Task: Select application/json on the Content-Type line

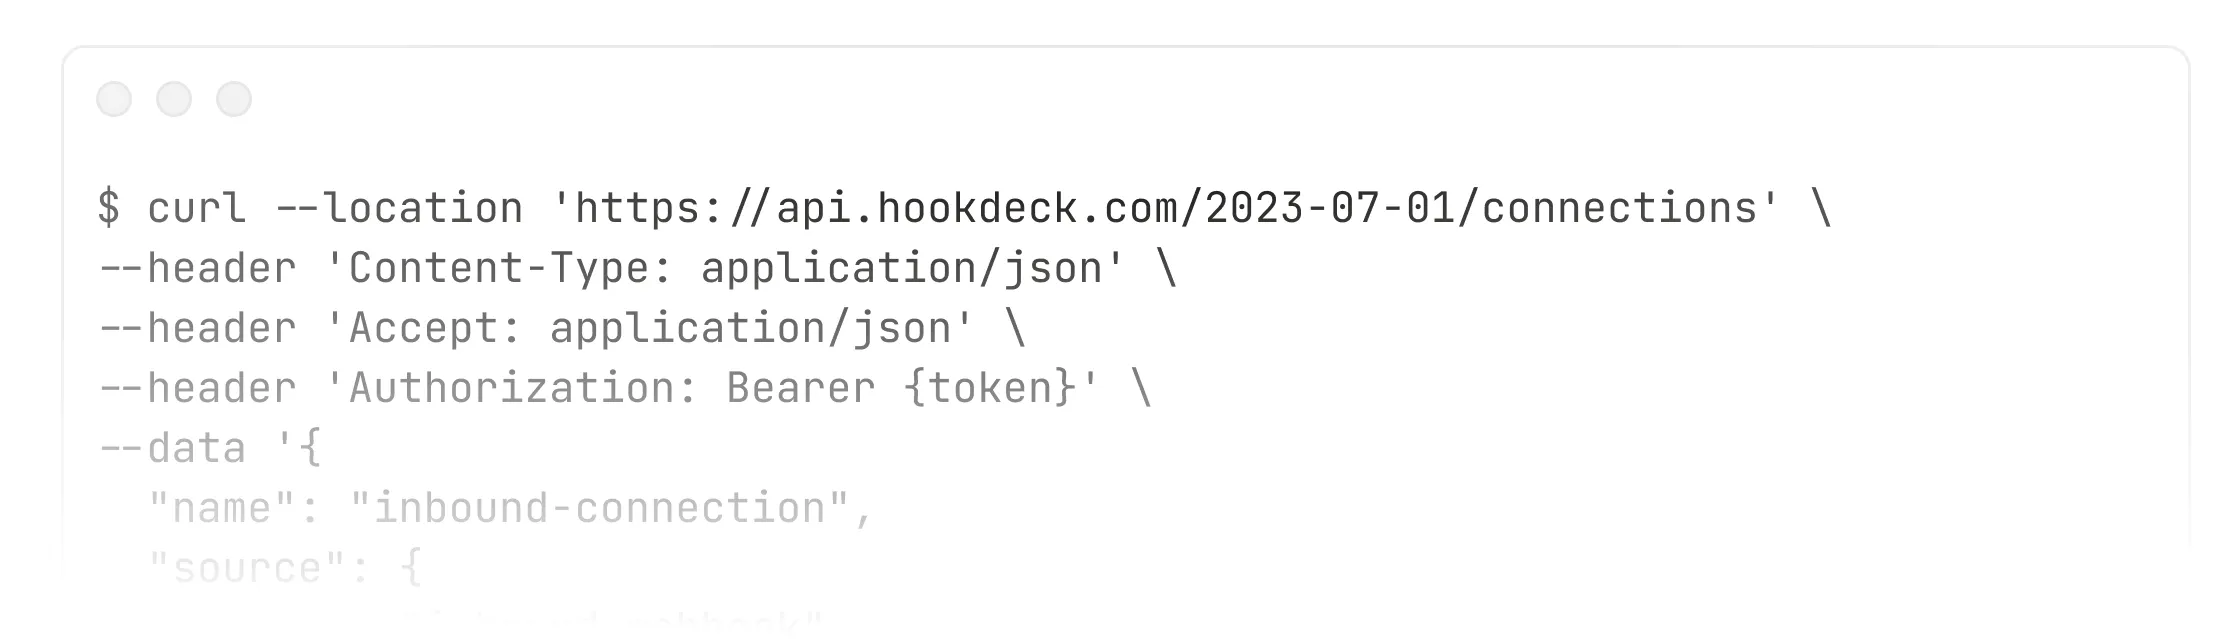Action: click(x=902, y=269)
